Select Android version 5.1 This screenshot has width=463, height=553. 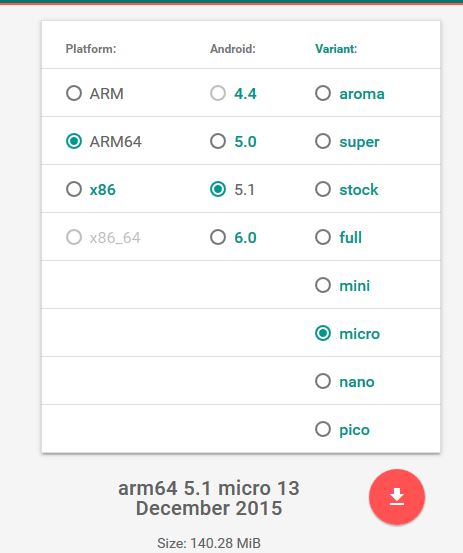218,189
